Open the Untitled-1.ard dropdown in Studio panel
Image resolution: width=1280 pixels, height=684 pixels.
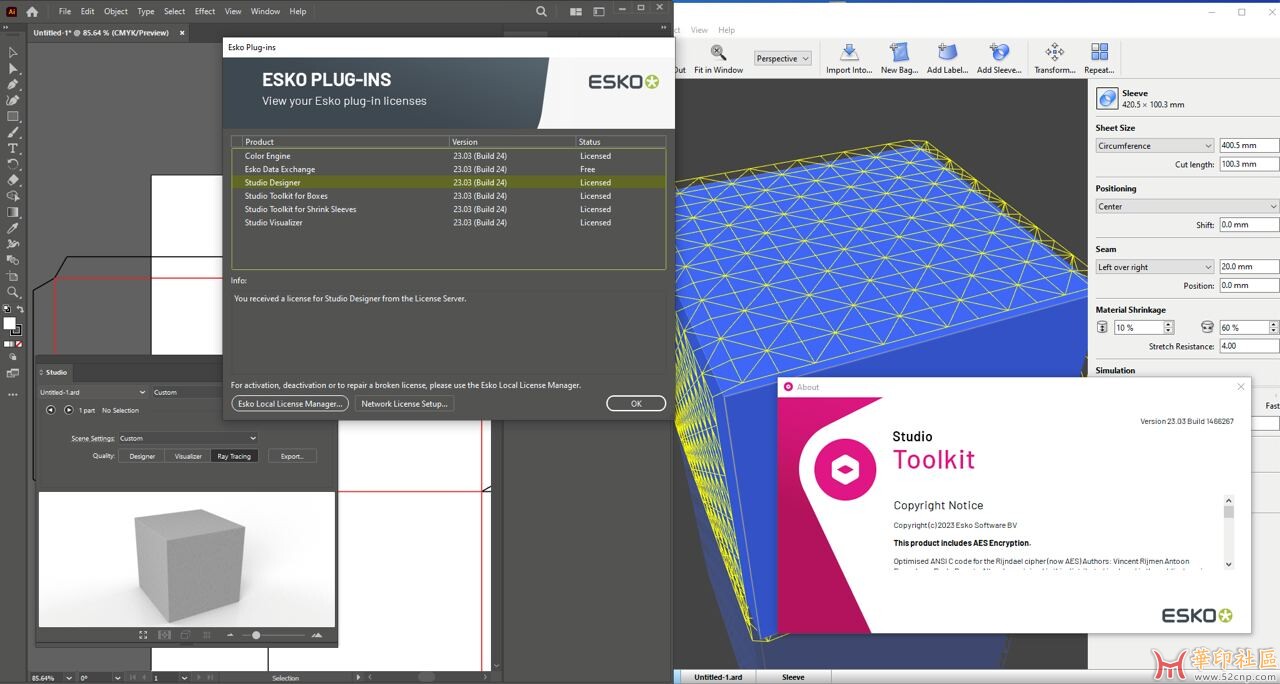click(92, 392)
